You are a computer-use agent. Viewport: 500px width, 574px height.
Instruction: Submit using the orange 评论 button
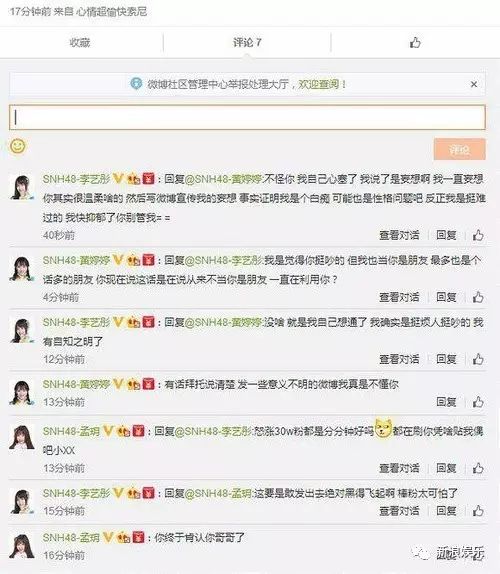(460, 149)
